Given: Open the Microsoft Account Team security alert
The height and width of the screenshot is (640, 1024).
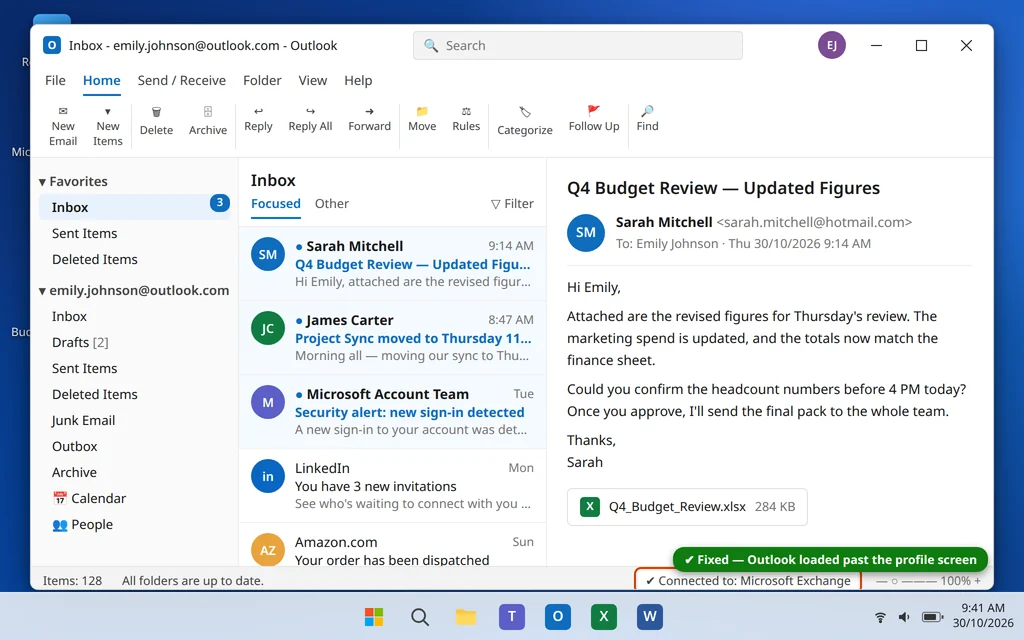Looking at the screenshot, I should tap(392, 411).
